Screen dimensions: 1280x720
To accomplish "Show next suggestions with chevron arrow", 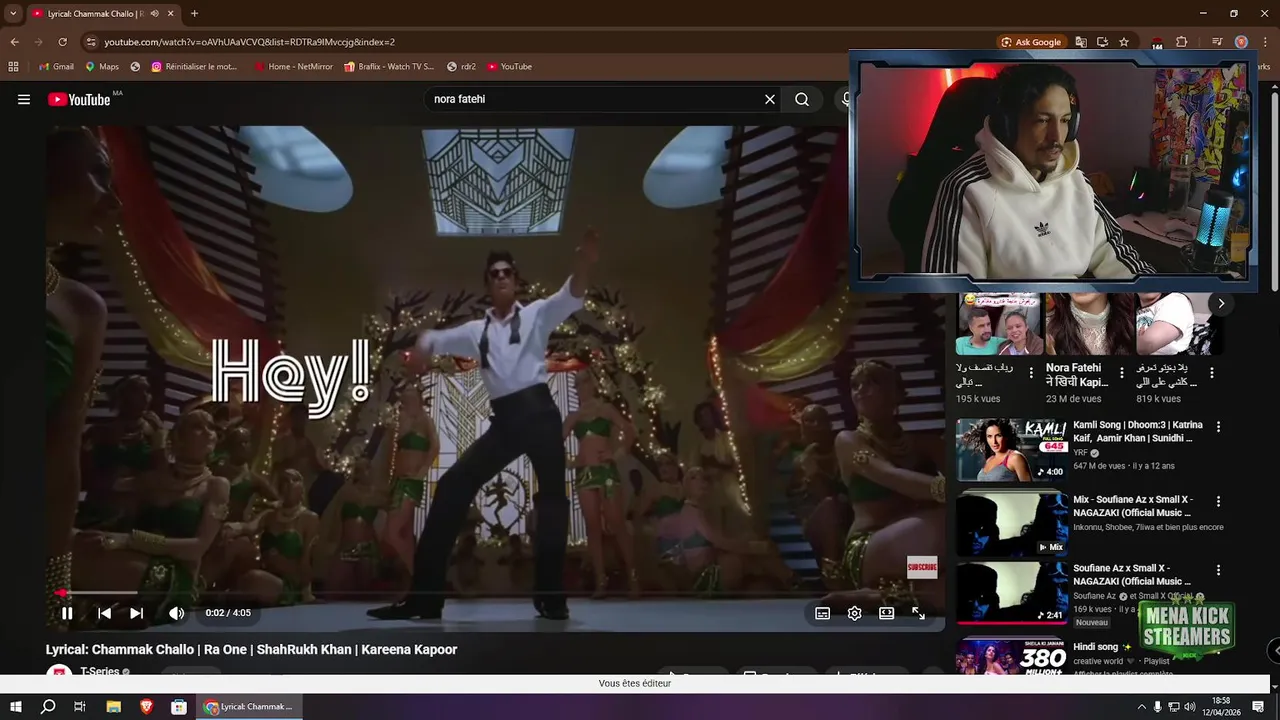I will (1221, 303).
